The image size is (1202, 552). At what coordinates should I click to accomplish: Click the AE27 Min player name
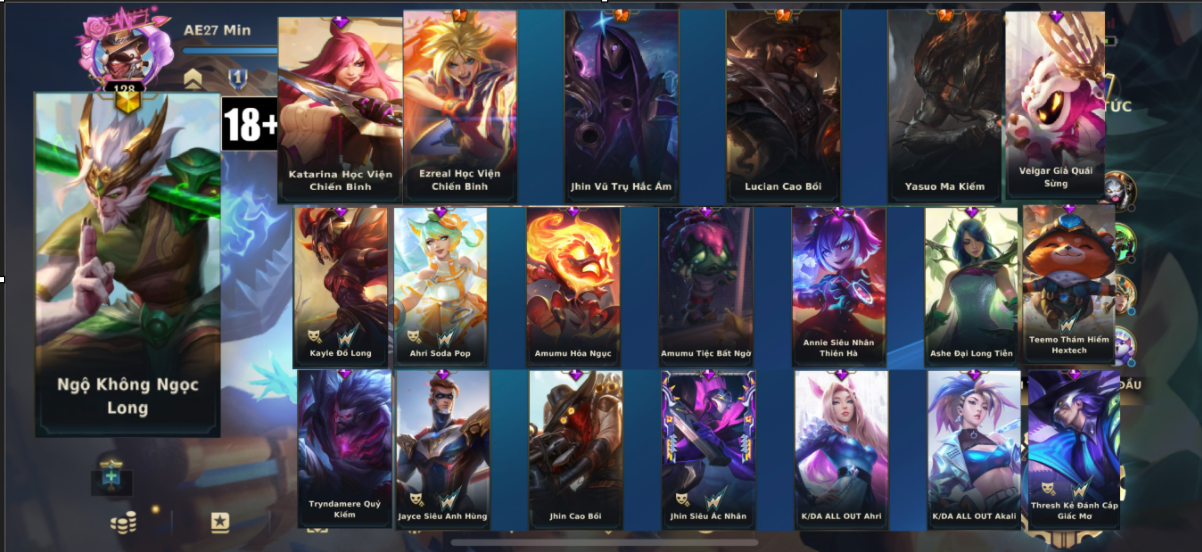[x=217, y=30]
